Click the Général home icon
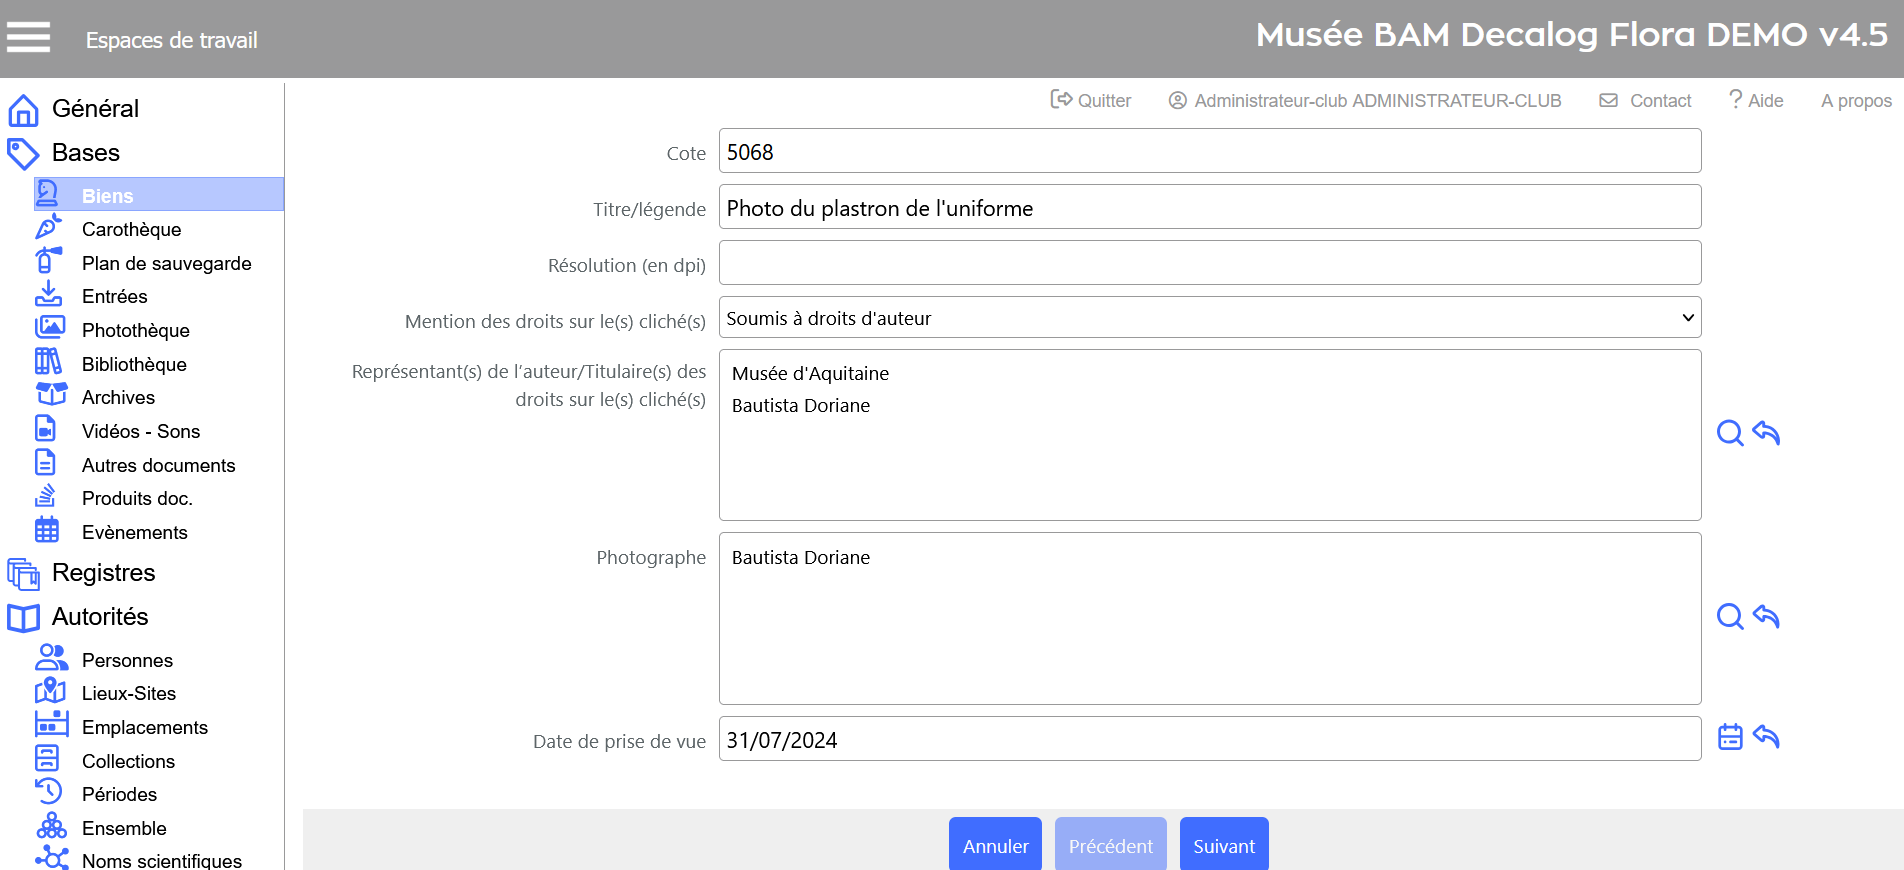The image size is (1904, 870). pyautogui.click(x=24, y=109)
